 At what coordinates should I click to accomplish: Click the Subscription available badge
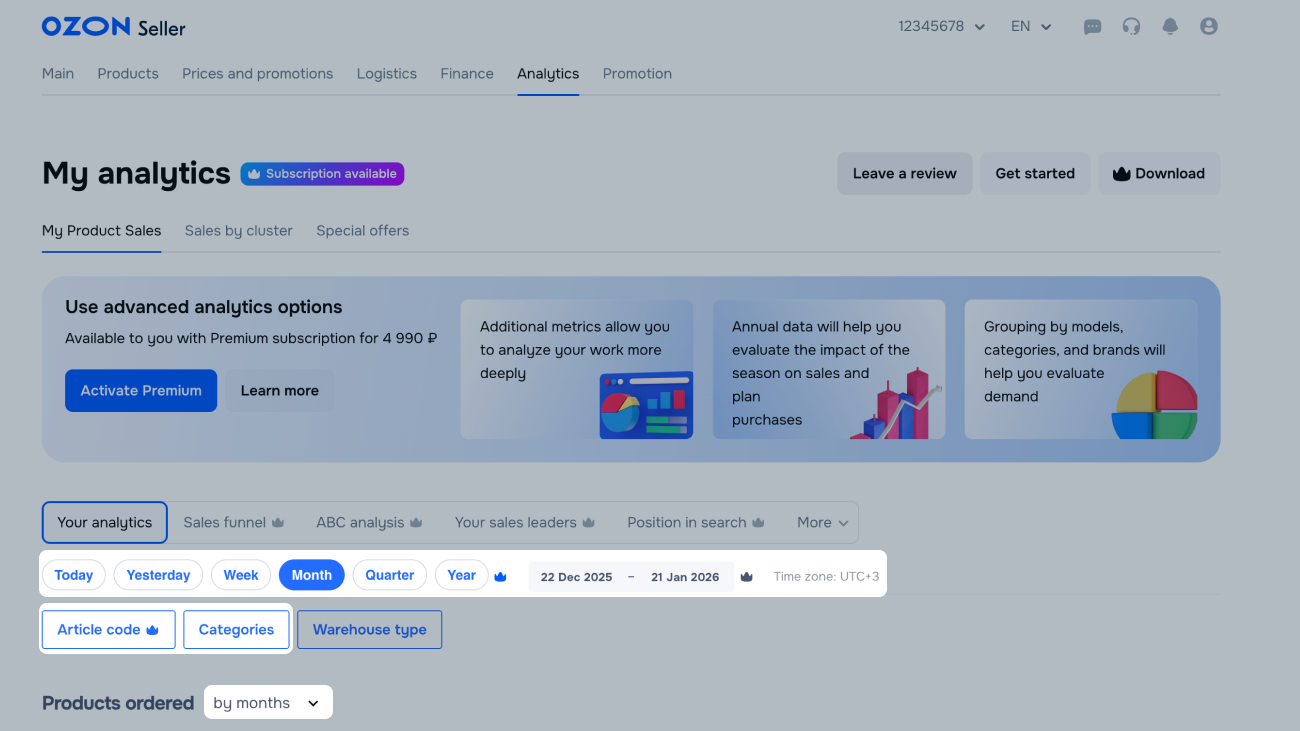coord(322,174)
